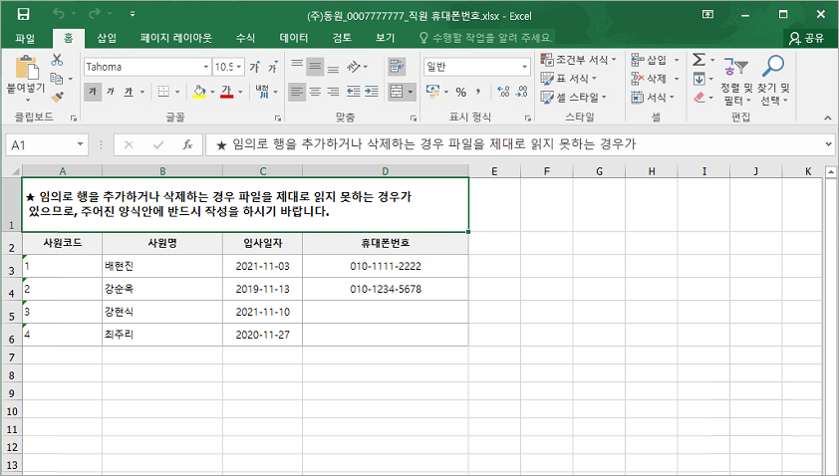Select the Format Painter brush icon
Viewport: 839px width, 476px height.
(57, 97)
